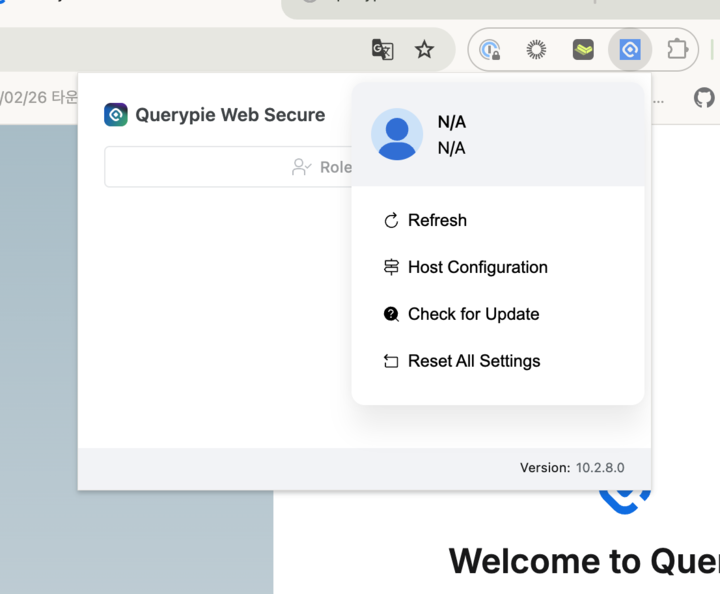Click the blue user avatar icon
The image size is (720, 594).
point(397,134)
